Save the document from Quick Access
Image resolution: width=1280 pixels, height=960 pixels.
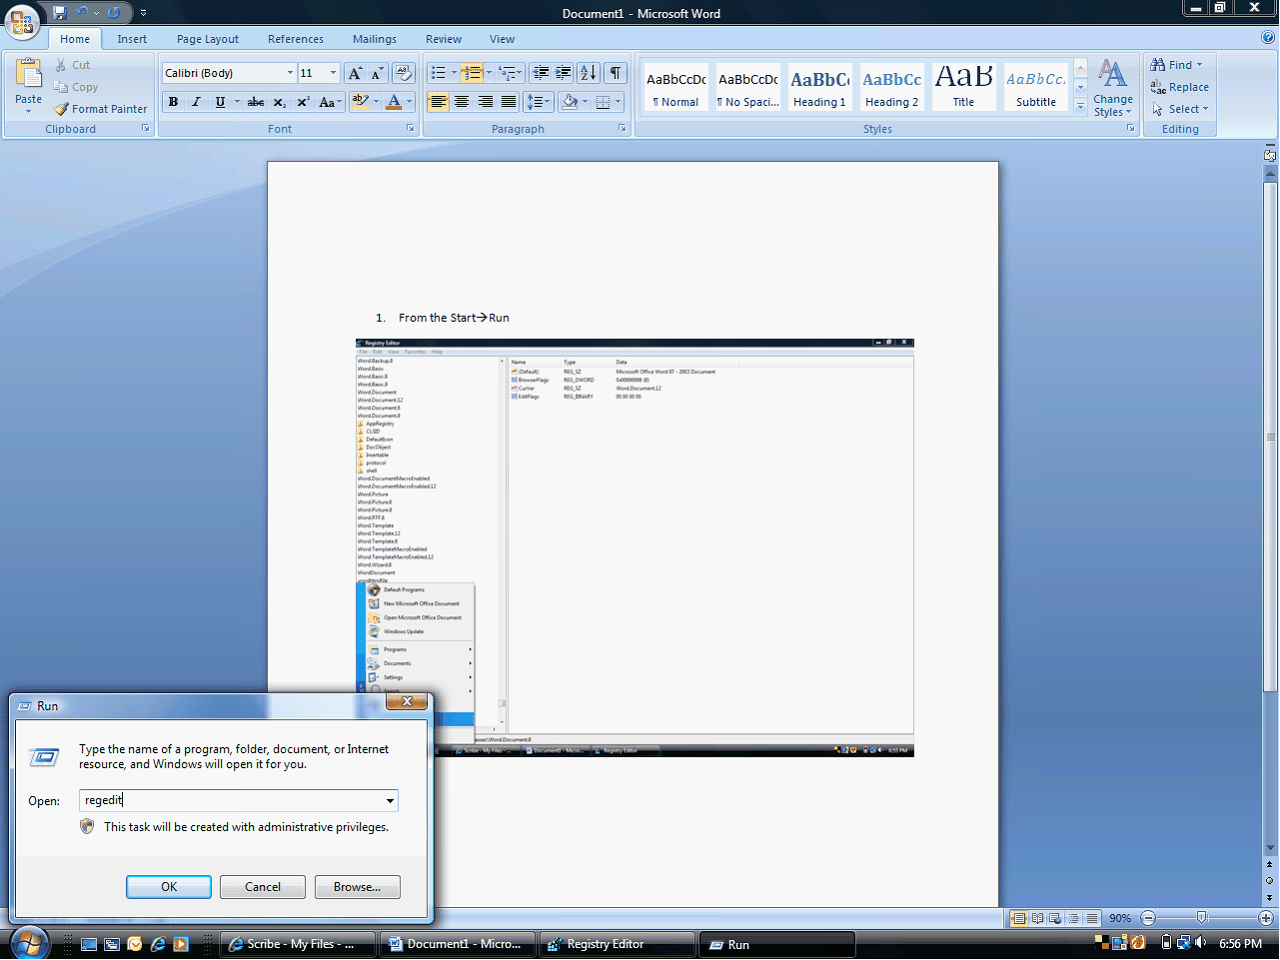click(x=60, y=13)
